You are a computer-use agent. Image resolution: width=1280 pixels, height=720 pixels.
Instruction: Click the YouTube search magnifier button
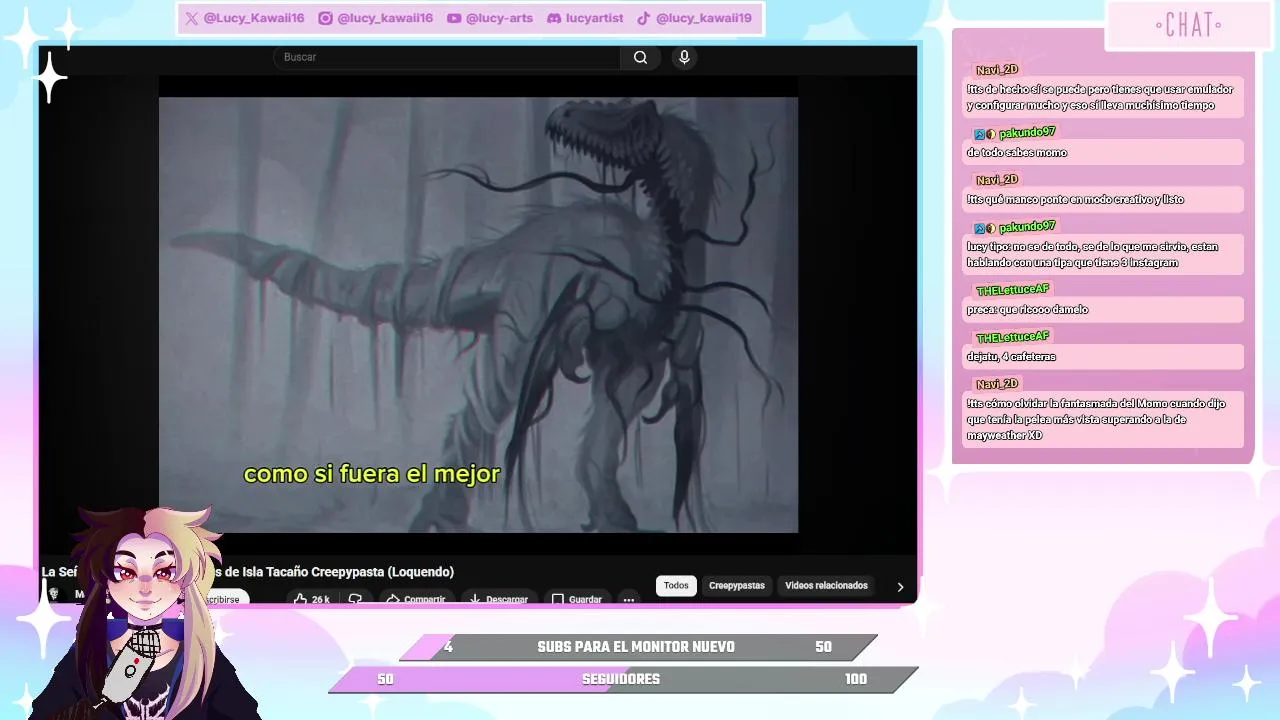pyautogui.click(x=640, y=57)
